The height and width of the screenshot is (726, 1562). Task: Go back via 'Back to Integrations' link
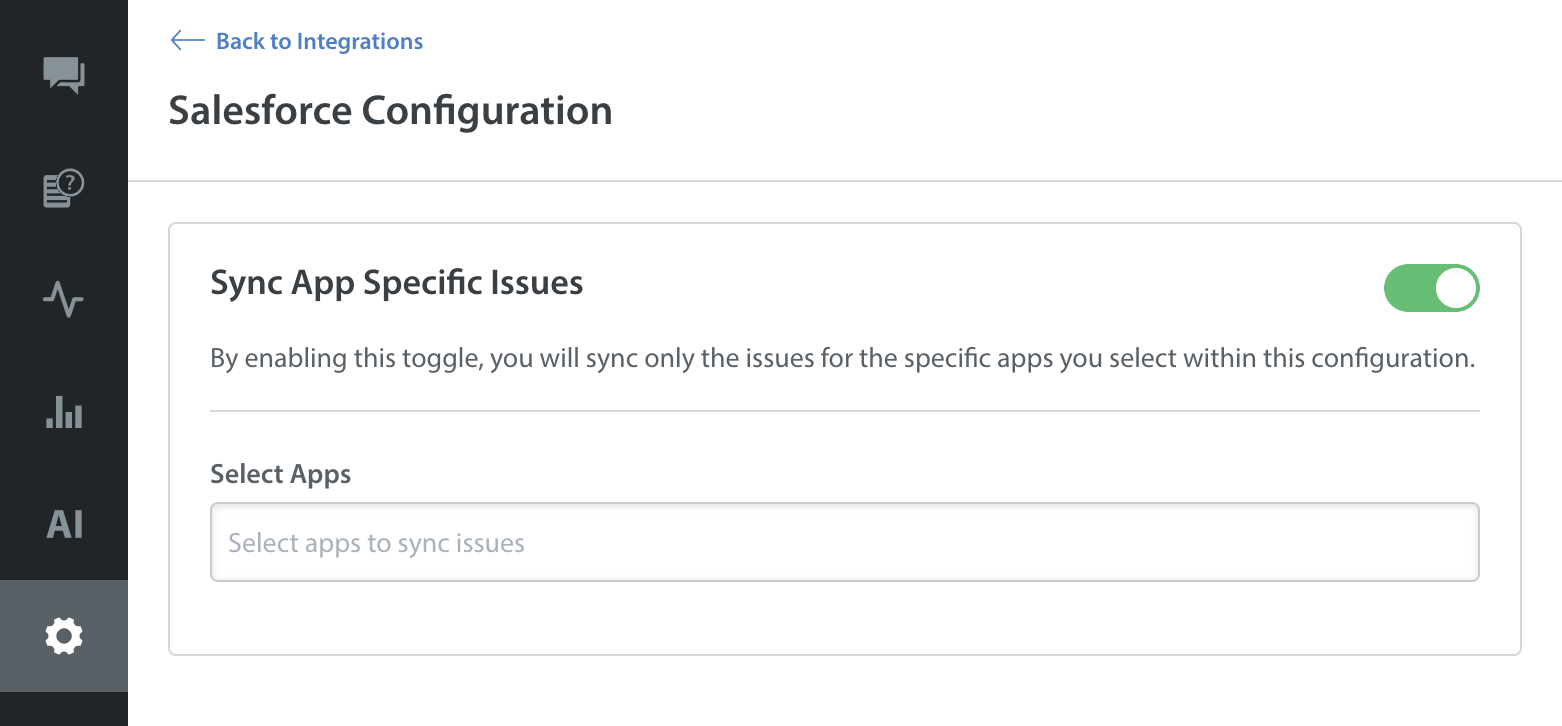click(x=319, y=41)
